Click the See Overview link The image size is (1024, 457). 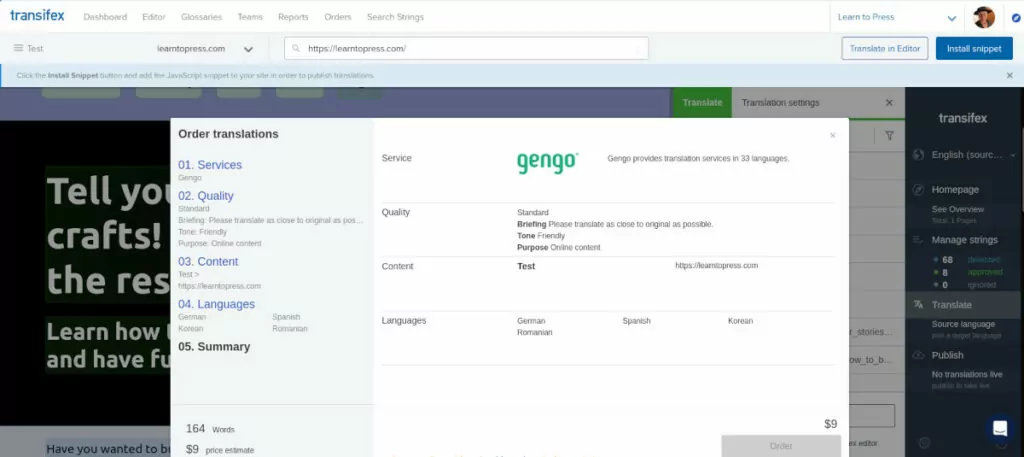(x=957, y=210)
